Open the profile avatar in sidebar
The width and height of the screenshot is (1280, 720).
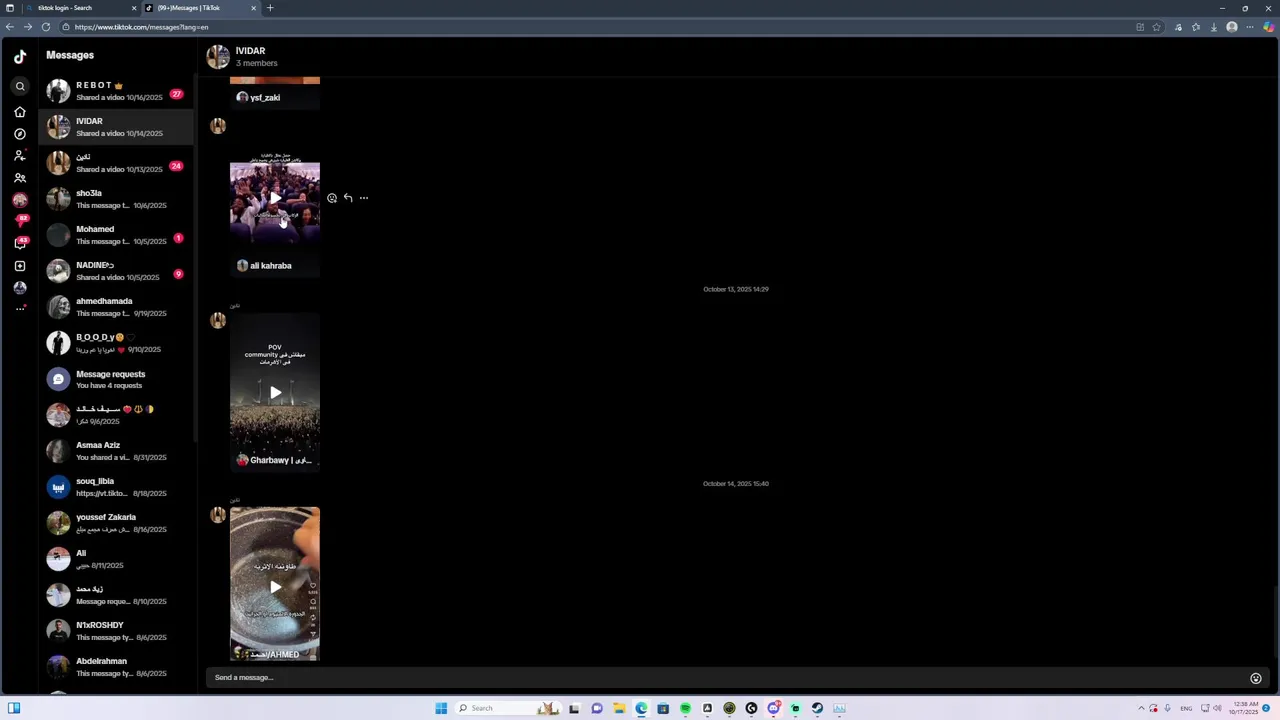coord(20,288)
